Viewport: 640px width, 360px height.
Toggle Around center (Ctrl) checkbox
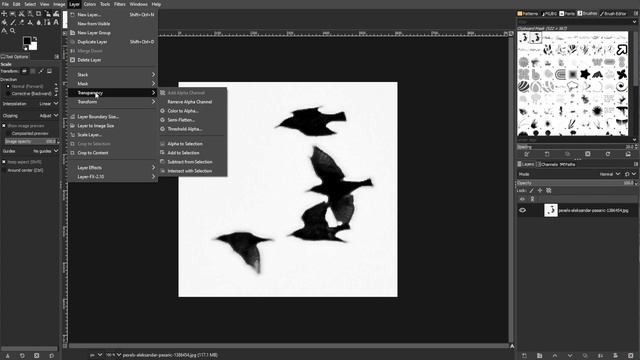point(4,170)
